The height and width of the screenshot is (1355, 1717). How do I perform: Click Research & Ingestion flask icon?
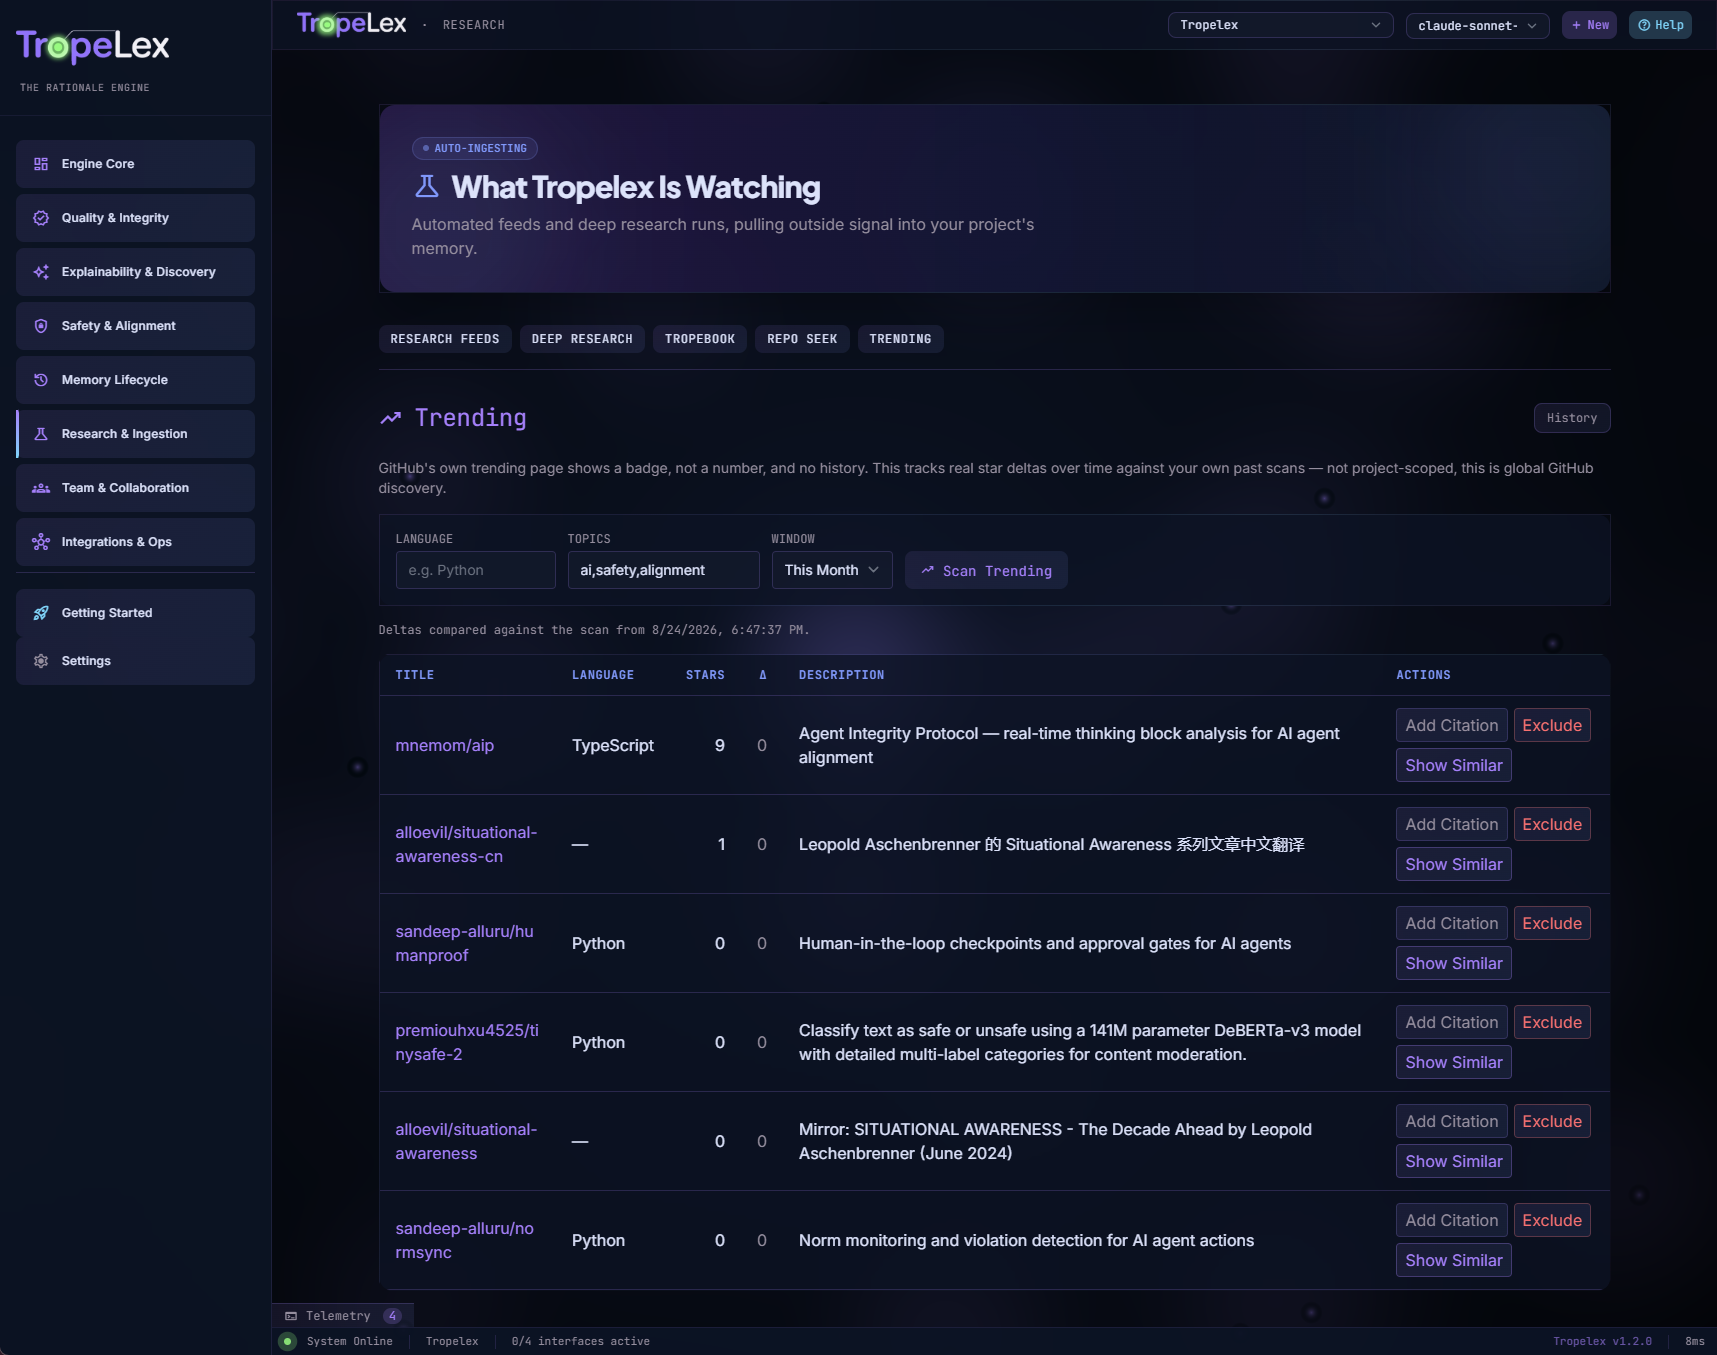pyautogui.click(x=41, y=434)
